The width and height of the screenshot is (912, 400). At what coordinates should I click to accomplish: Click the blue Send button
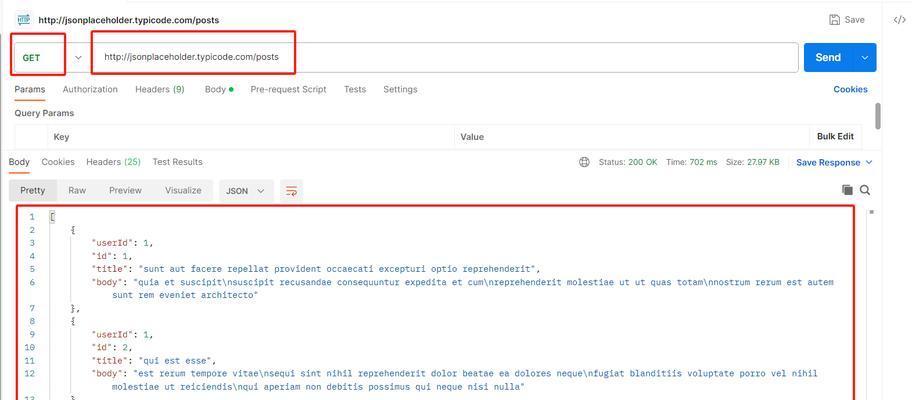pos(828,58)
